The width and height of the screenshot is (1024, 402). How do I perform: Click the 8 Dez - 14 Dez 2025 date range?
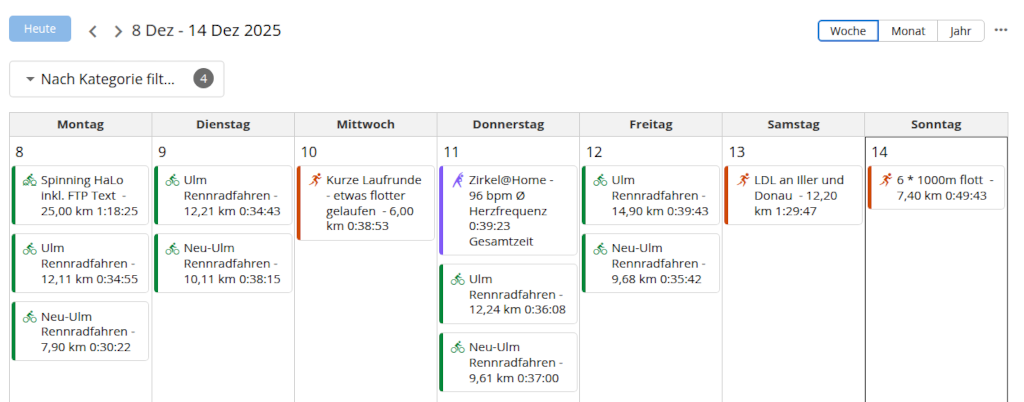pyautogui.click(x=206, y=30)
